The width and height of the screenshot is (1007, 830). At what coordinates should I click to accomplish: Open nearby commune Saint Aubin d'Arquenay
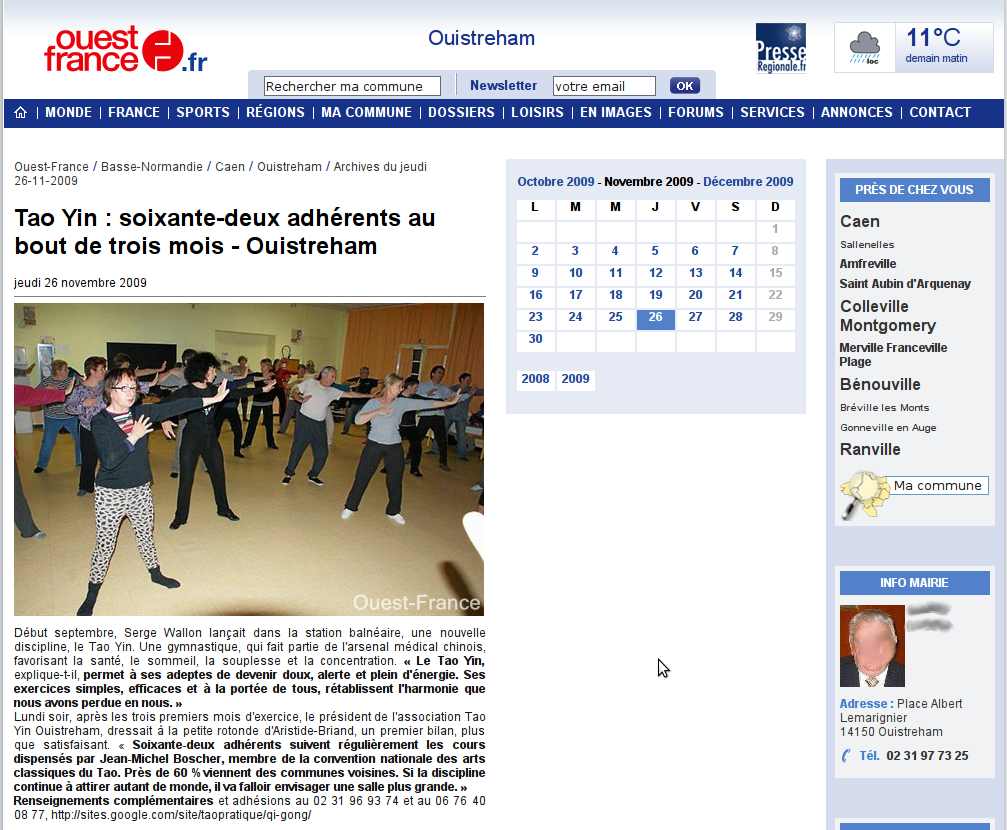click(905, 284)
